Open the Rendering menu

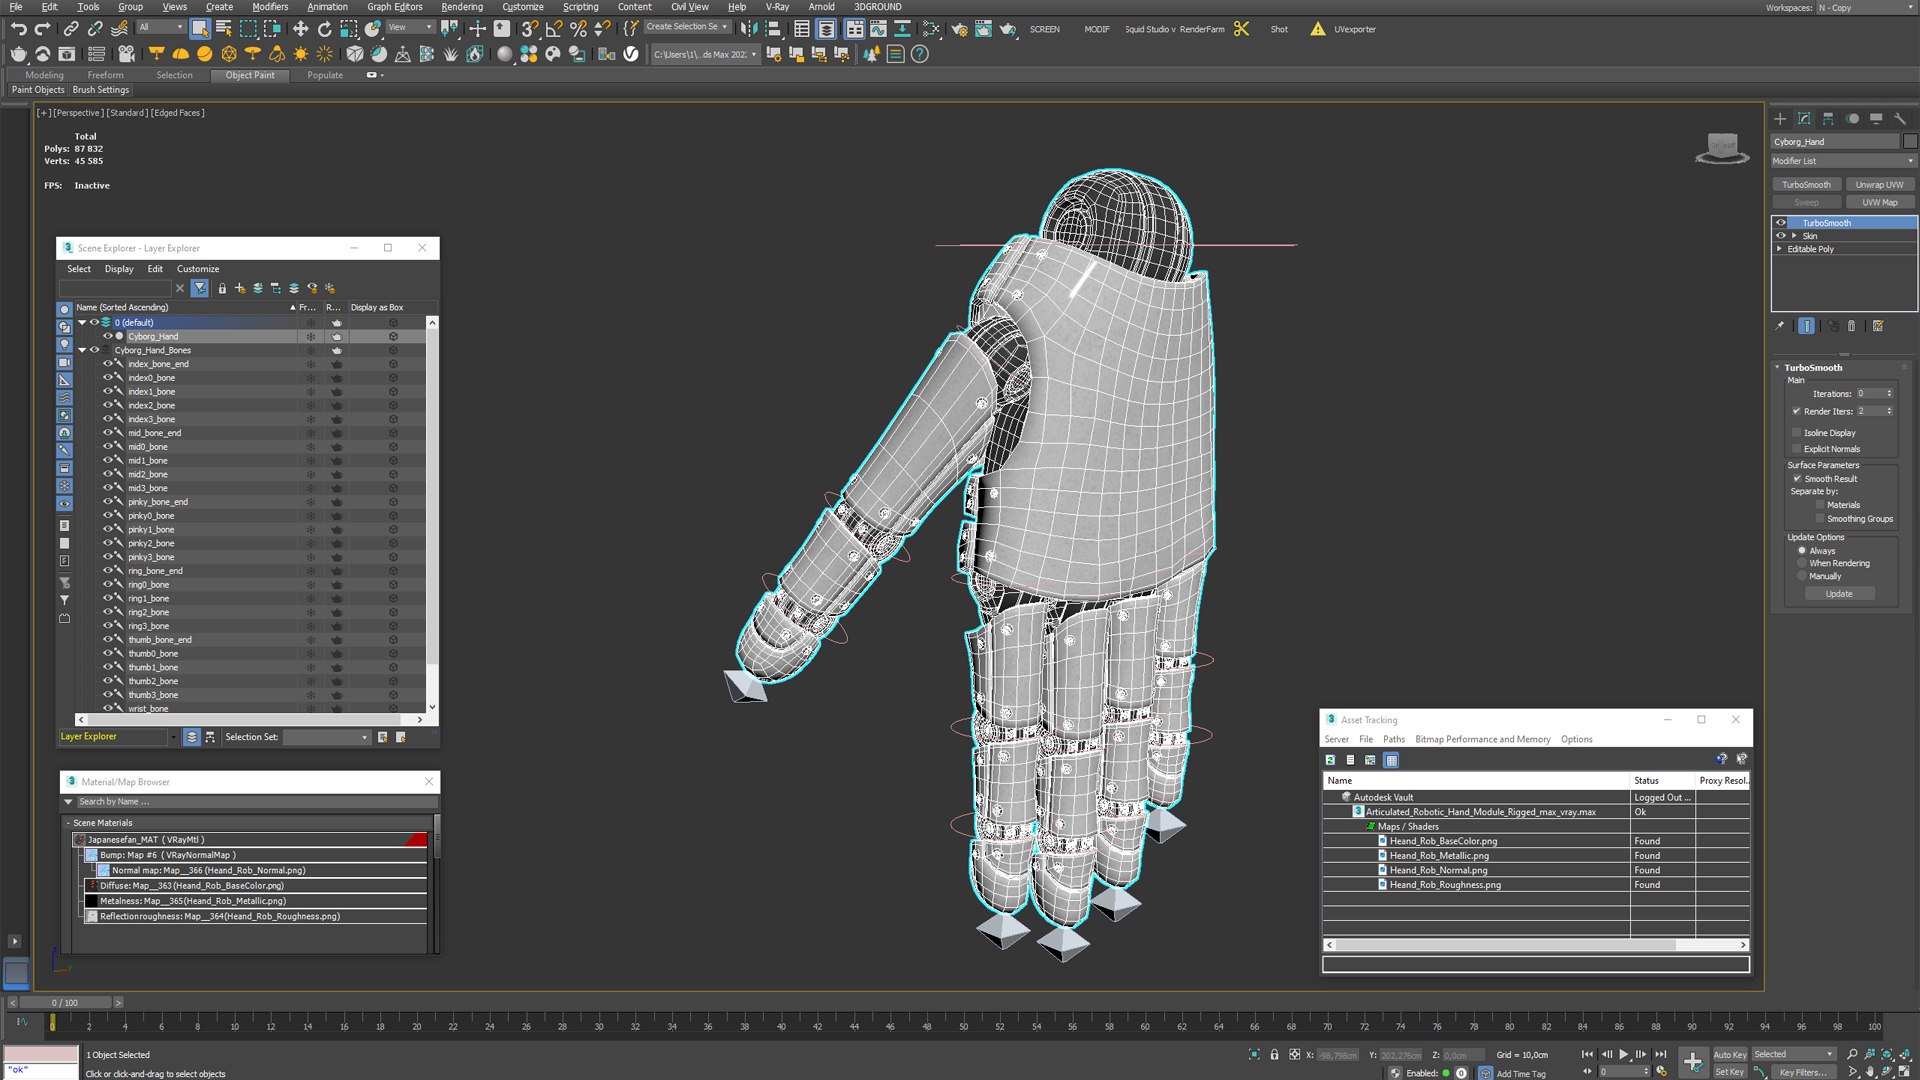461,7
